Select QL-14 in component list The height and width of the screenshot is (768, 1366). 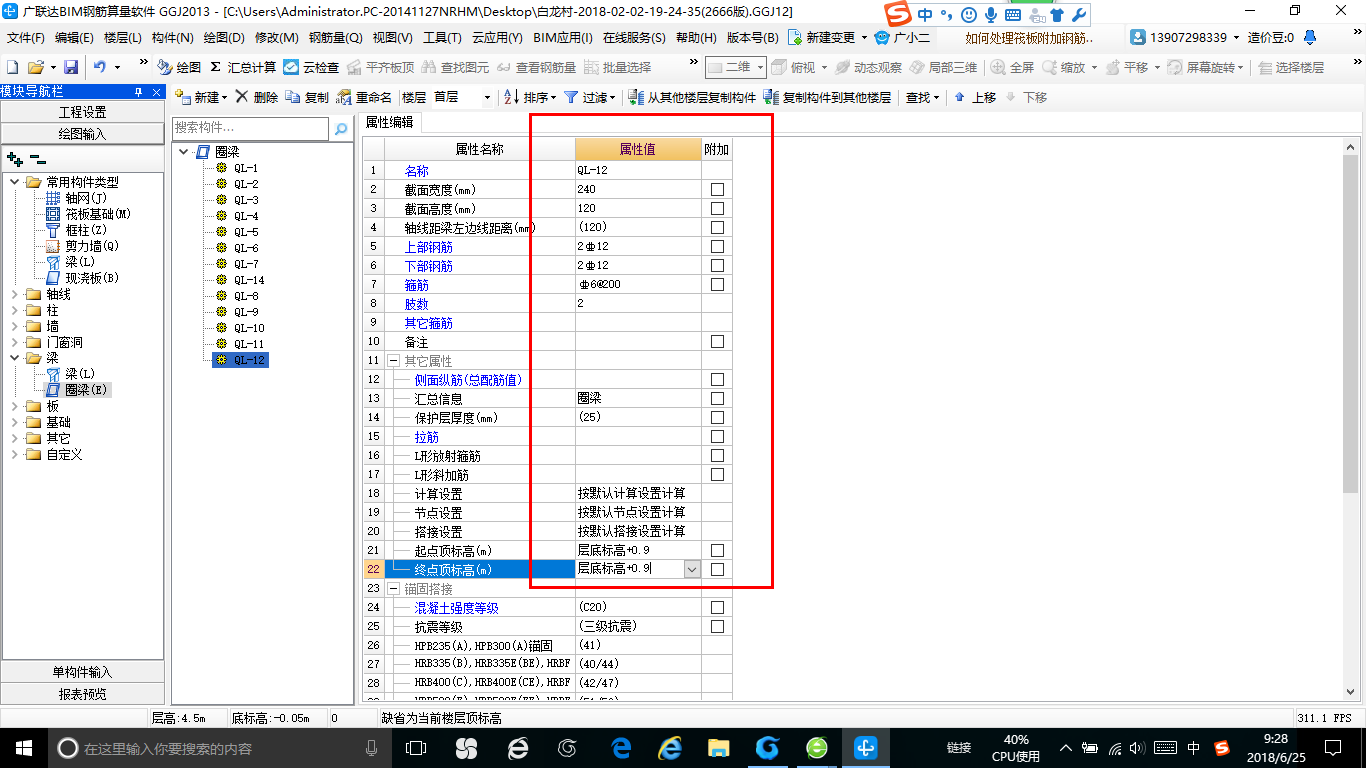[249, 280]
